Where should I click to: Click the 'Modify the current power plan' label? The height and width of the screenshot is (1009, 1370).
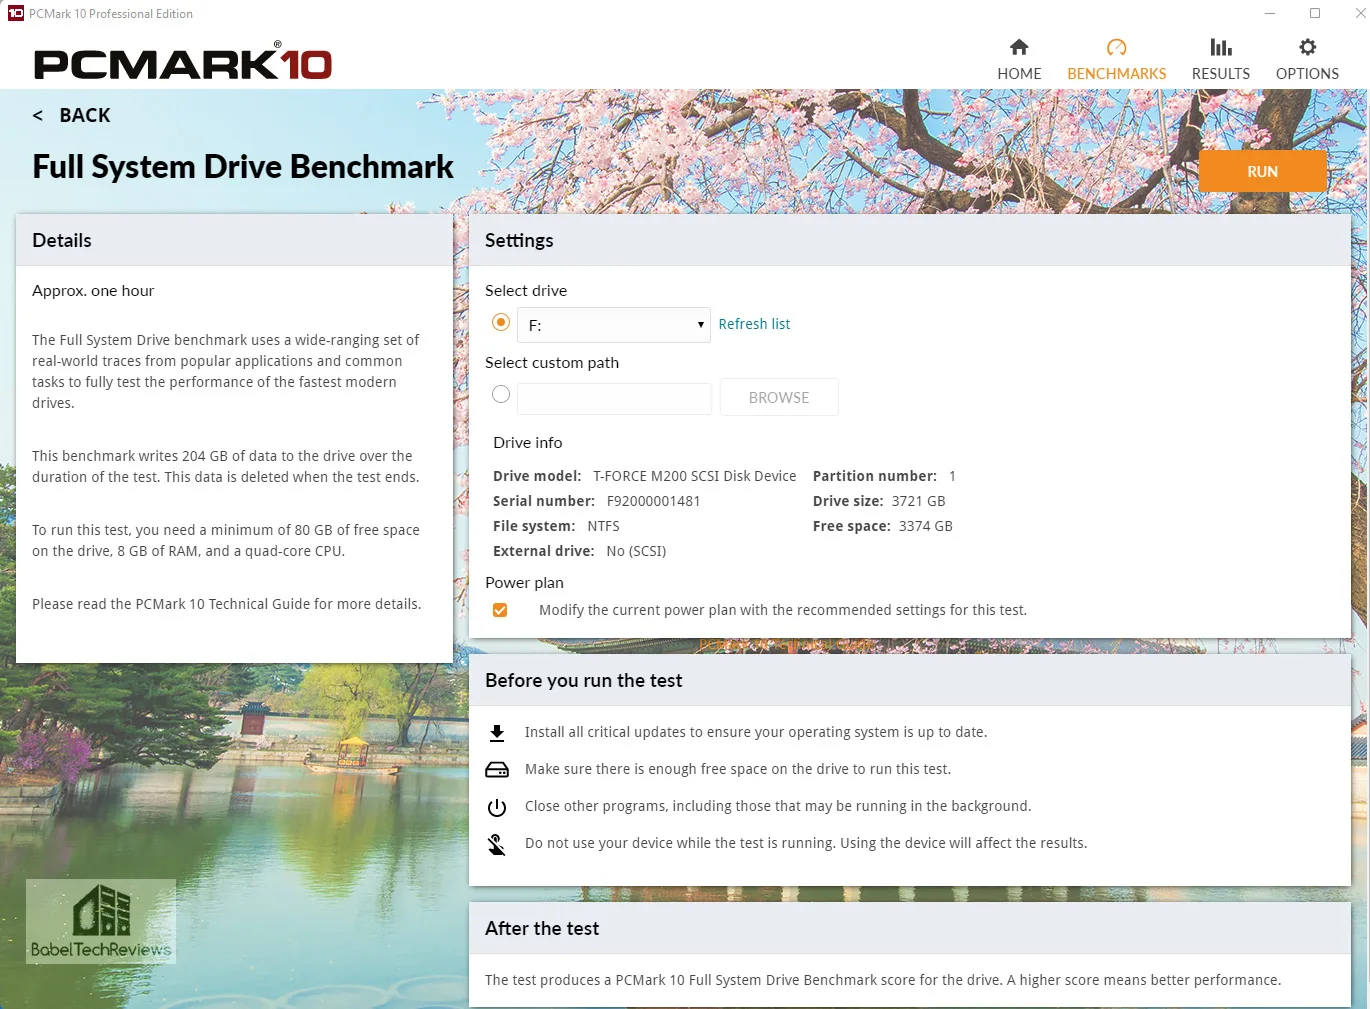pos(783,610)
